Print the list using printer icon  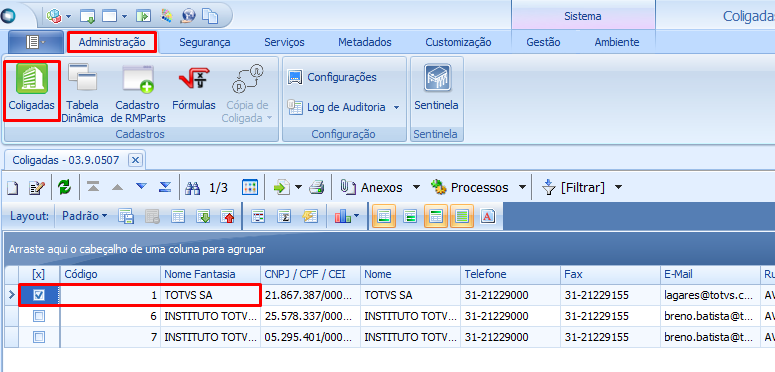[316, 188]
